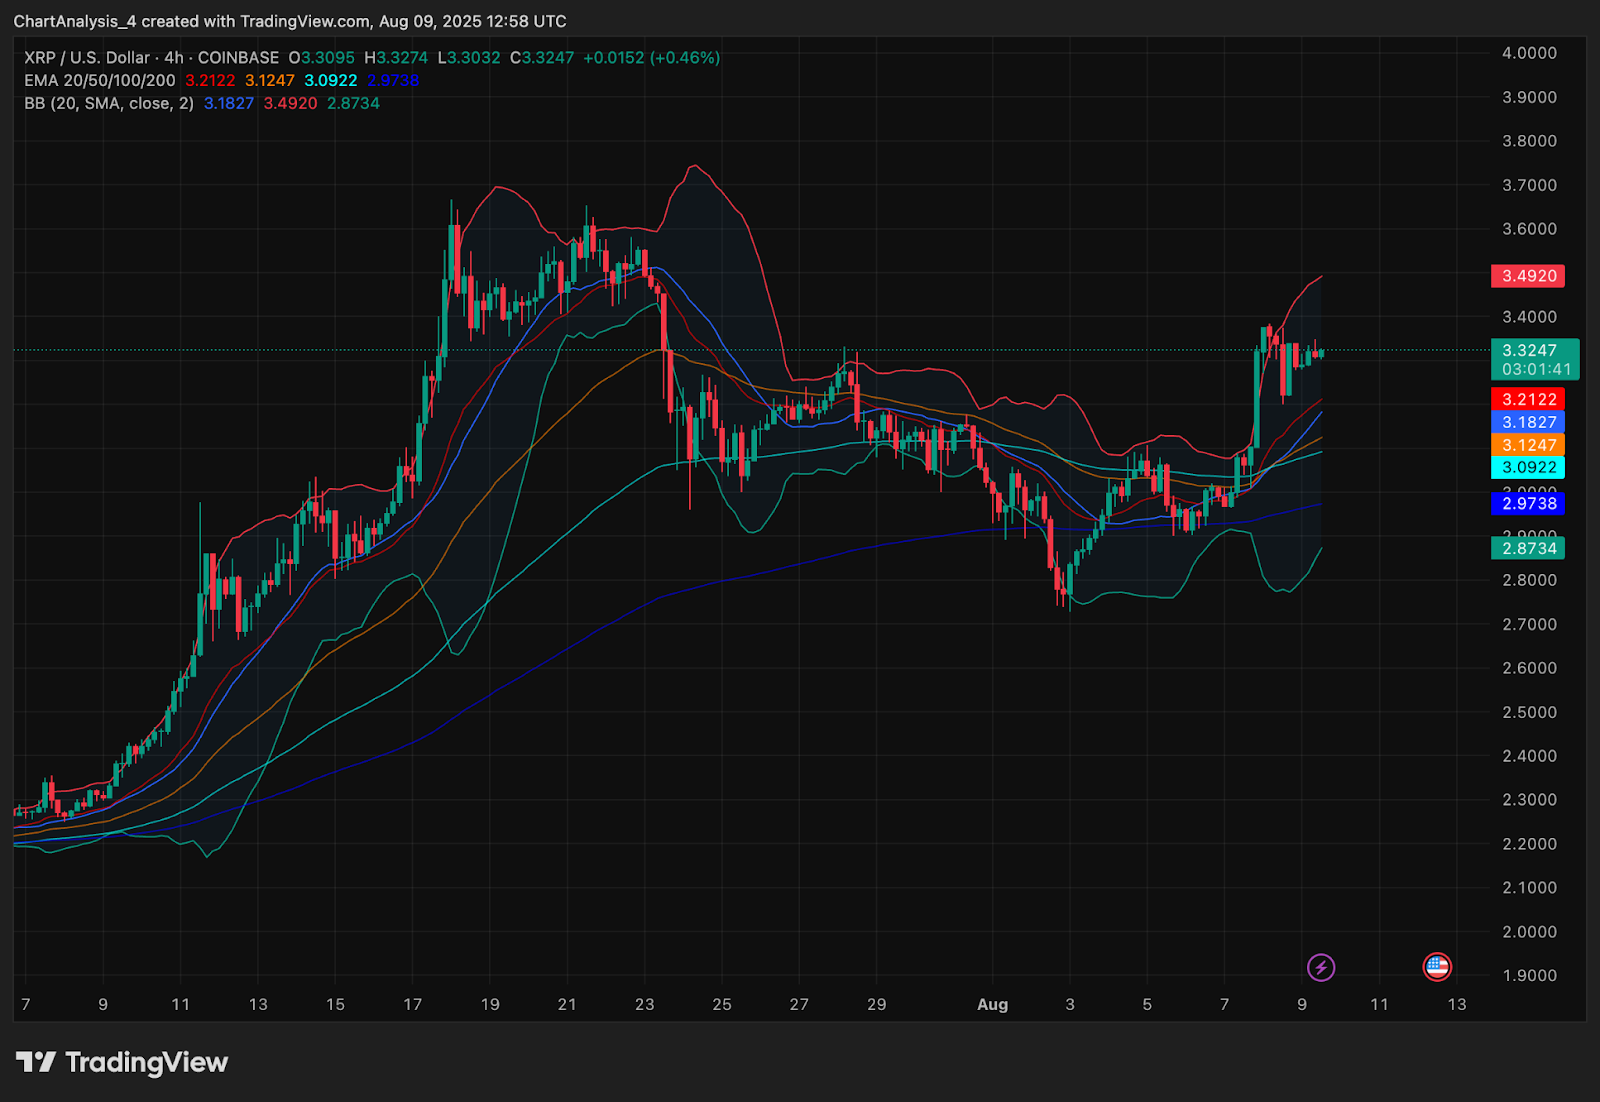This screenshot has height=1102, width=1600.
Task: Click the cyan 3.0922 price axis label
Action: (1529, 467)
